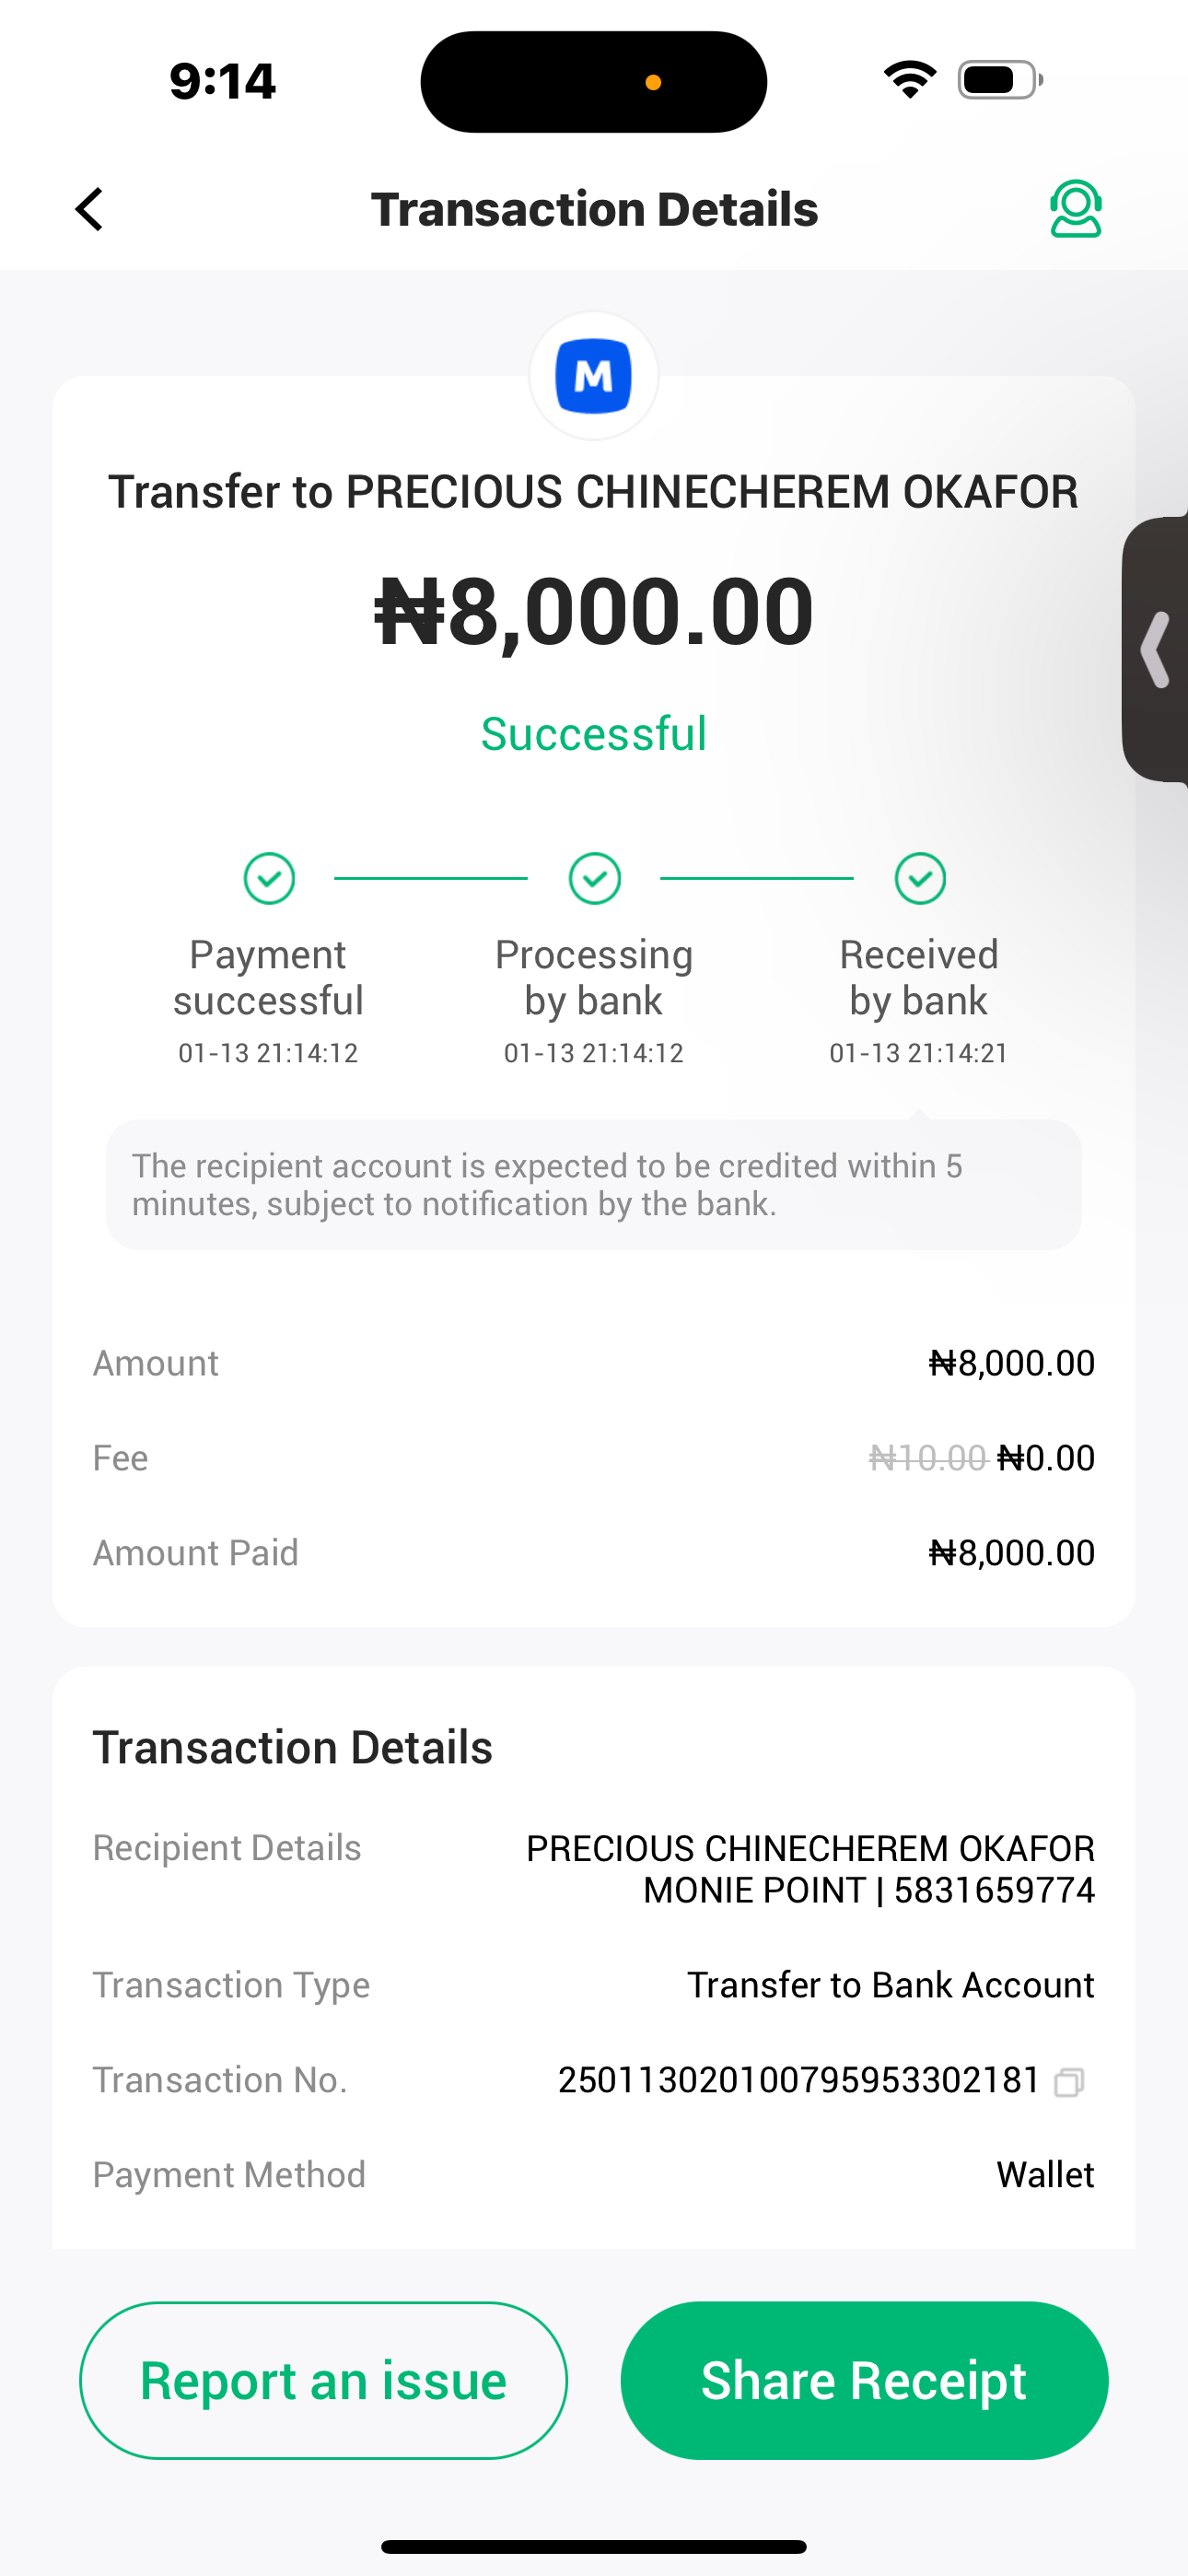Tap the Received by bank checkmark
The width and height of the screenshot is (1188, 2576).
[x=920, y=879]
